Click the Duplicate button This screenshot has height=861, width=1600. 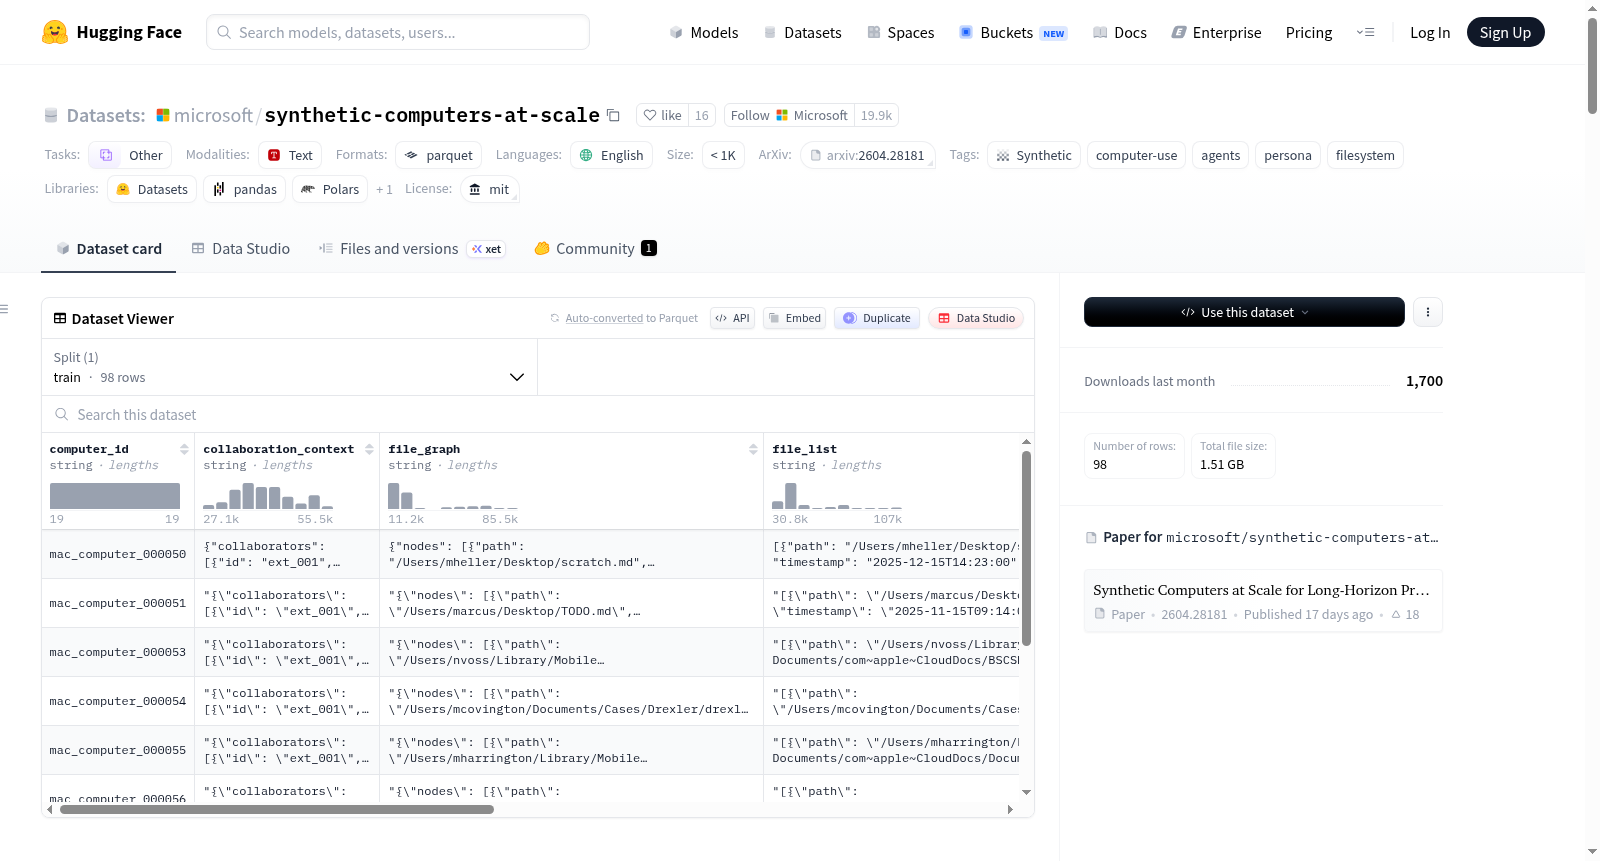(x=877, y=318)
